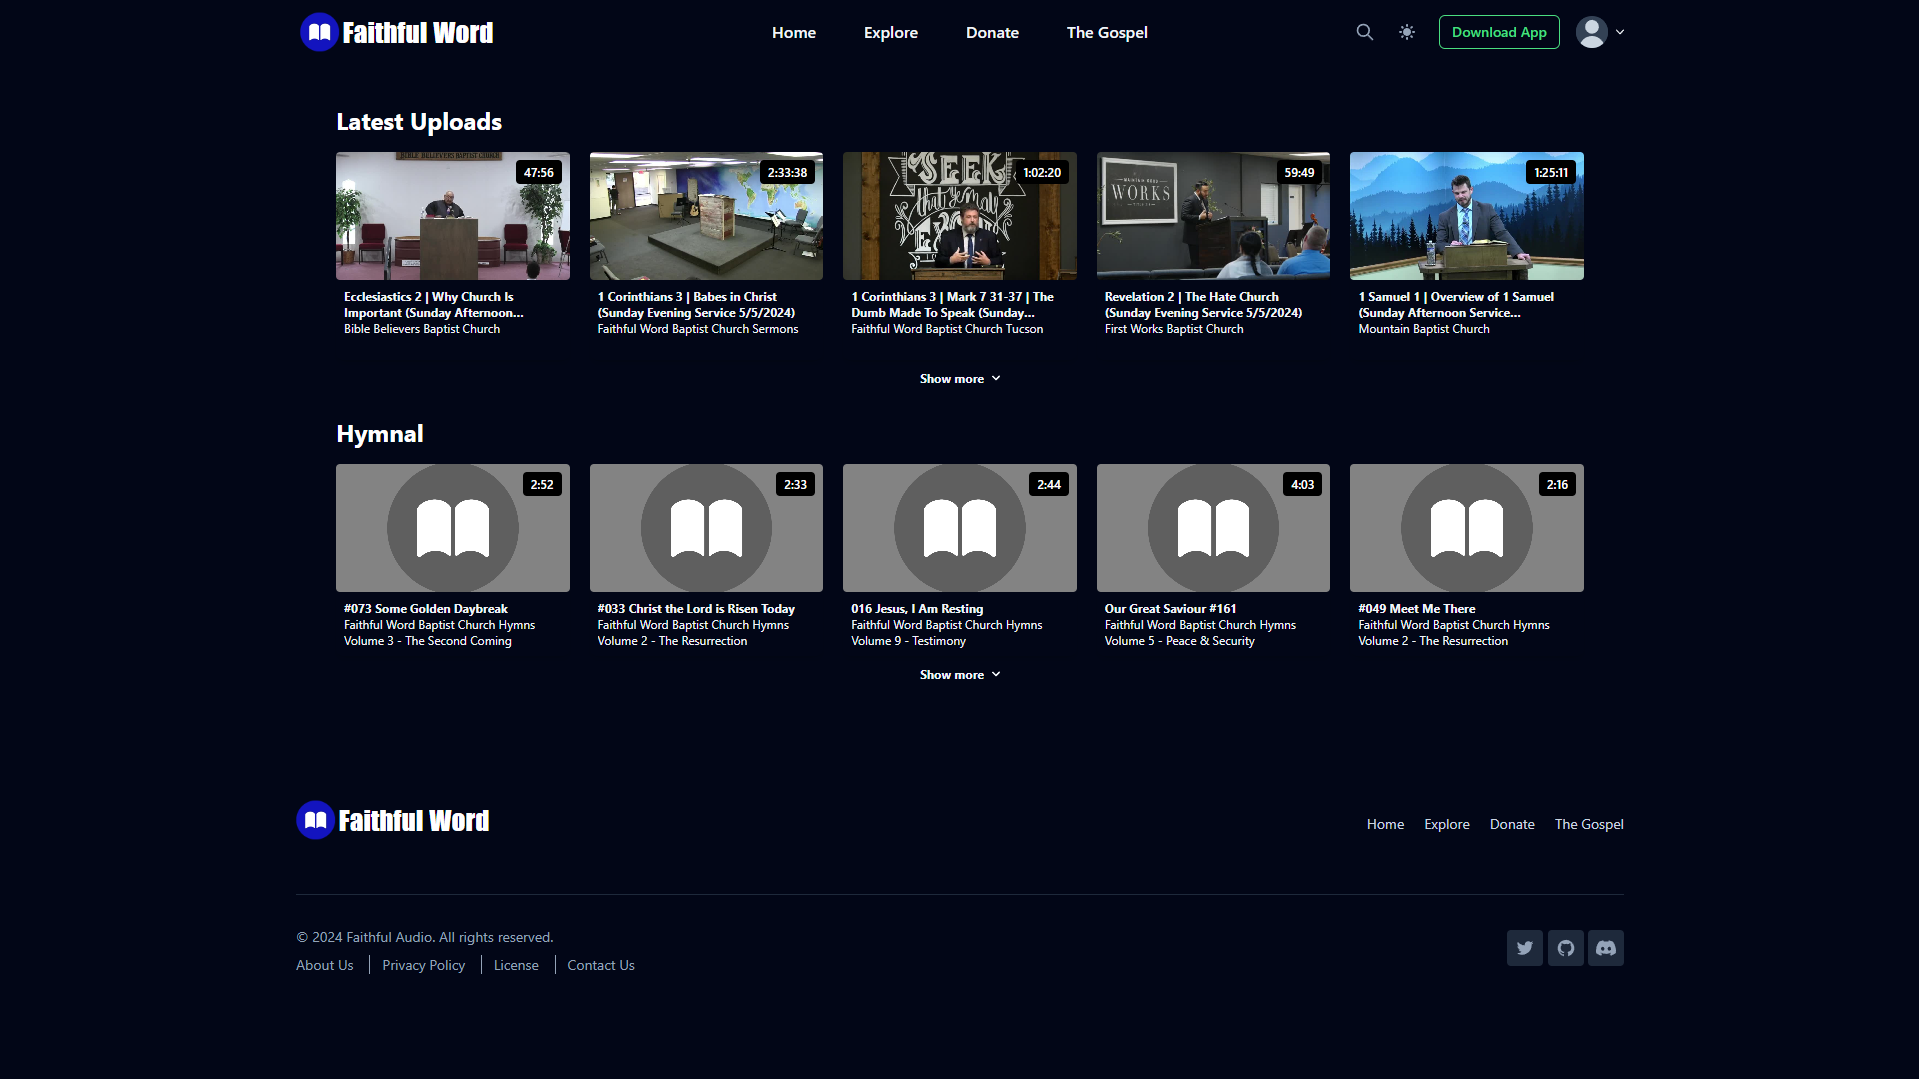Open Volume 3 - The Second Coming album
Screen dimensions: 1919x1079
point(427,641)
